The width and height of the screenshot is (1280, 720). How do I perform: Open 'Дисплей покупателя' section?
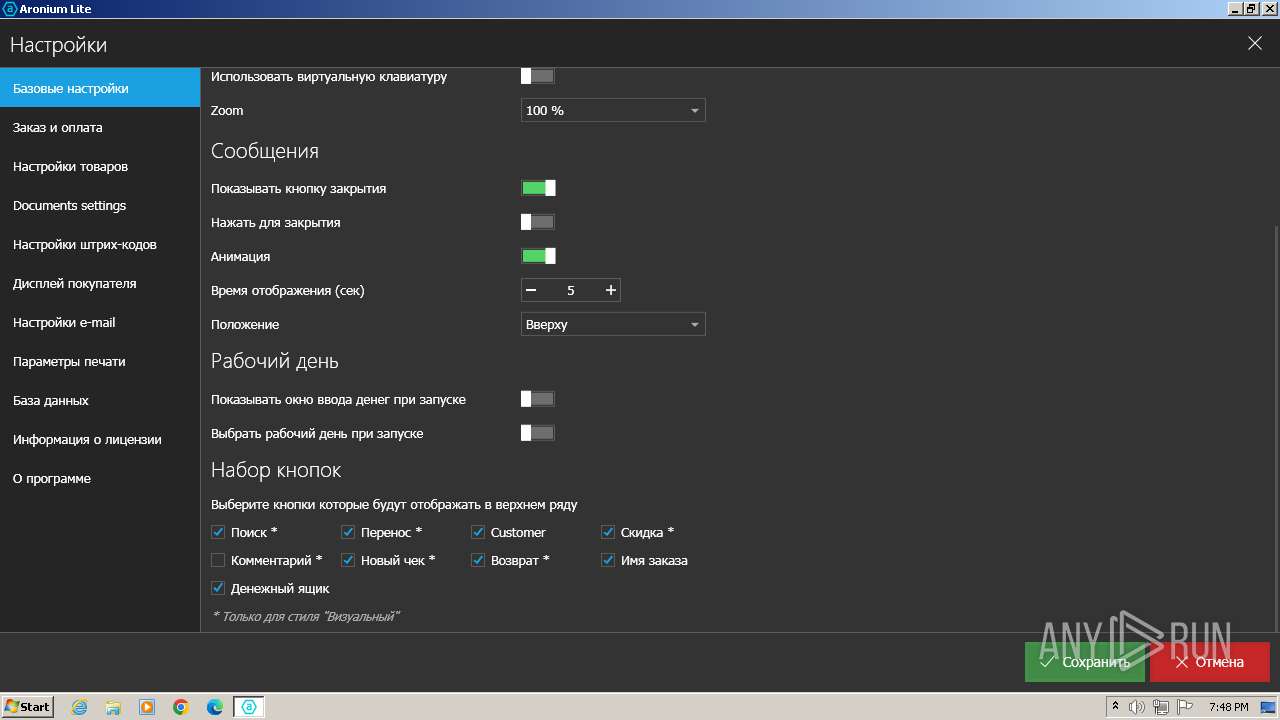pos(100,283)
